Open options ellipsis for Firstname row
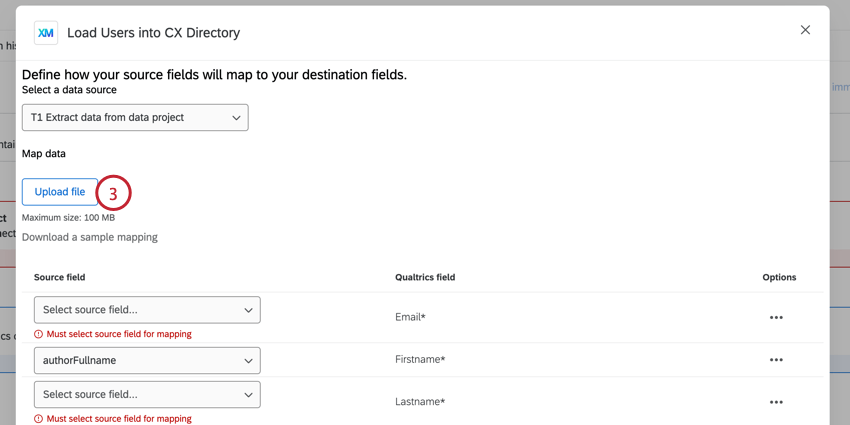850x425 pixels. coord(776,360)
